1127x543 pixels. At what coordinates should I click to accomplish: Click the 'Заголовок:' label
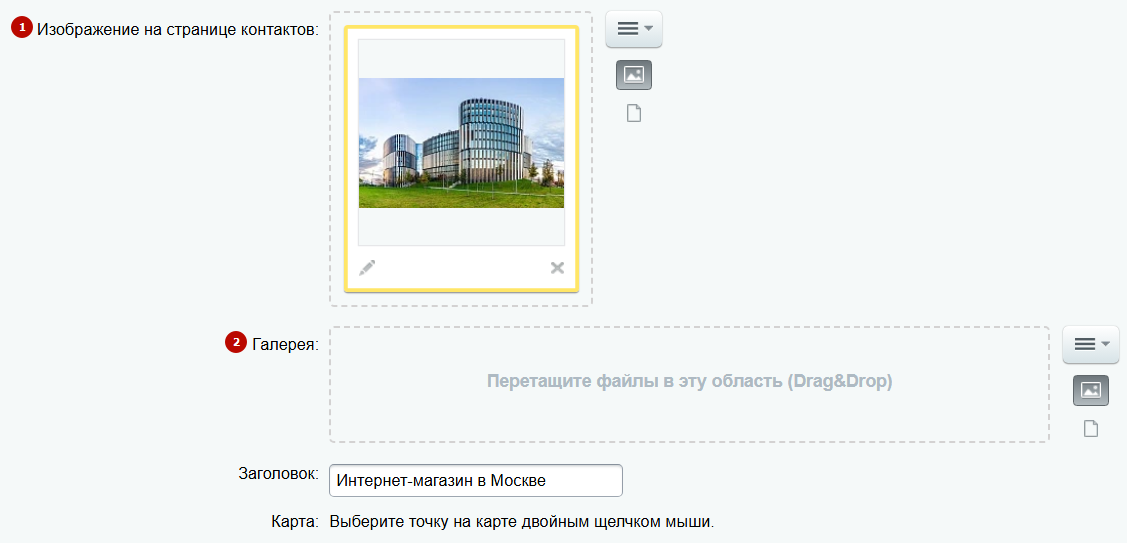click(x=278, y=474)
